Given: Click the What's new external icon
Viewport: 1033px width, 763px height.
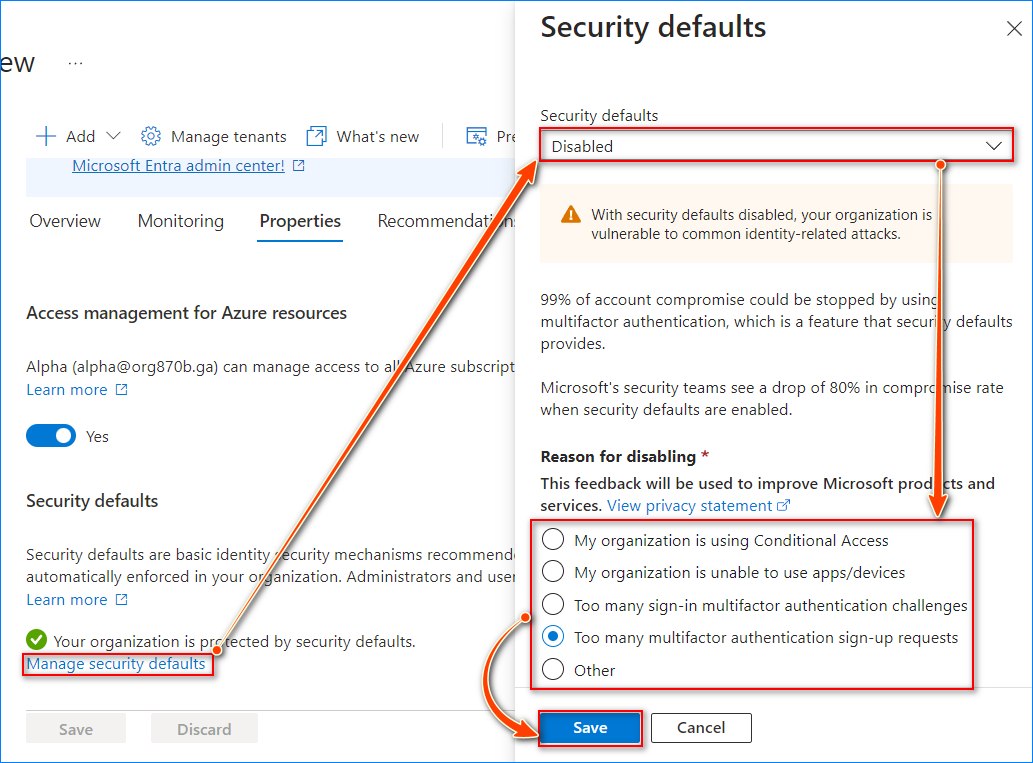Looking at the screenshot, I should click(x=316, y=136).
